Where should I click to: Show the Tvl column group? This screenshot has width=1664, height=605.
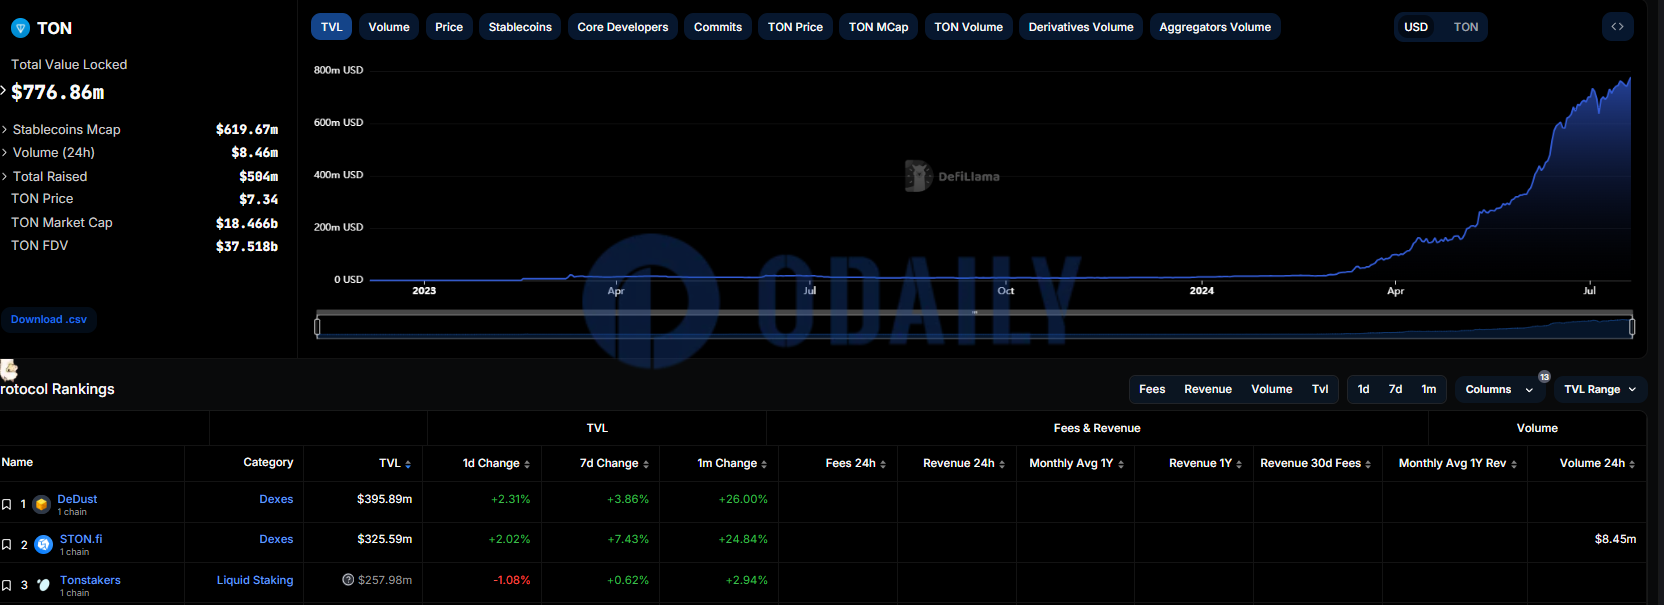[x=1320, y=389]
